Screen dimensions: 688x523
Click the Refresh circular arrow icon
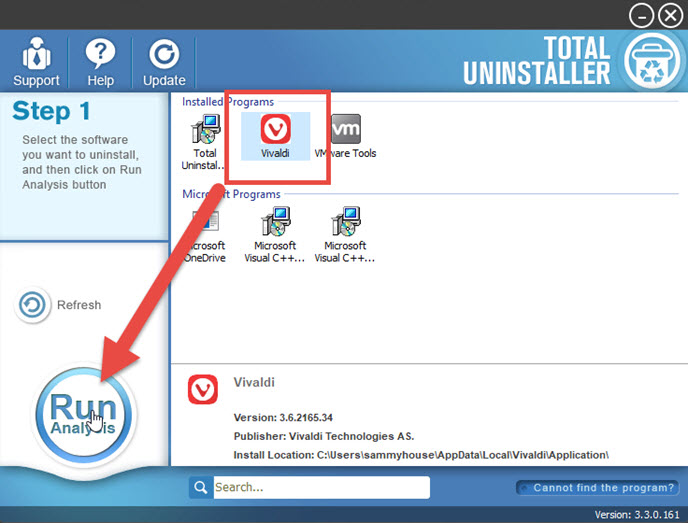[32, 304]
